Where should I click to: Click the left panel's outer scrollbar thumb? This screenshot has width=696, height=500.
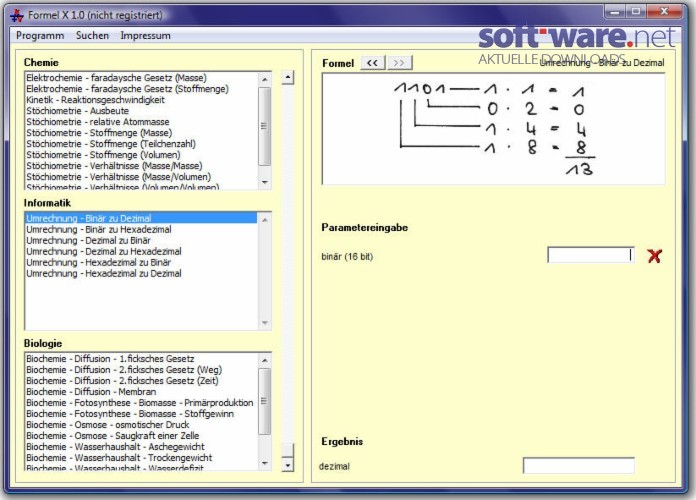288,450
